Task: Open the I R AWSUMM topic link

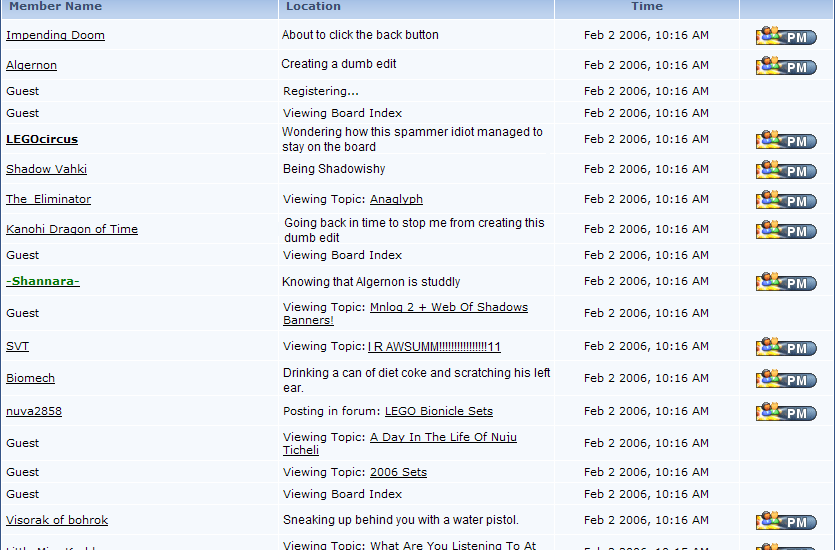Action: [x=434, y=347]
